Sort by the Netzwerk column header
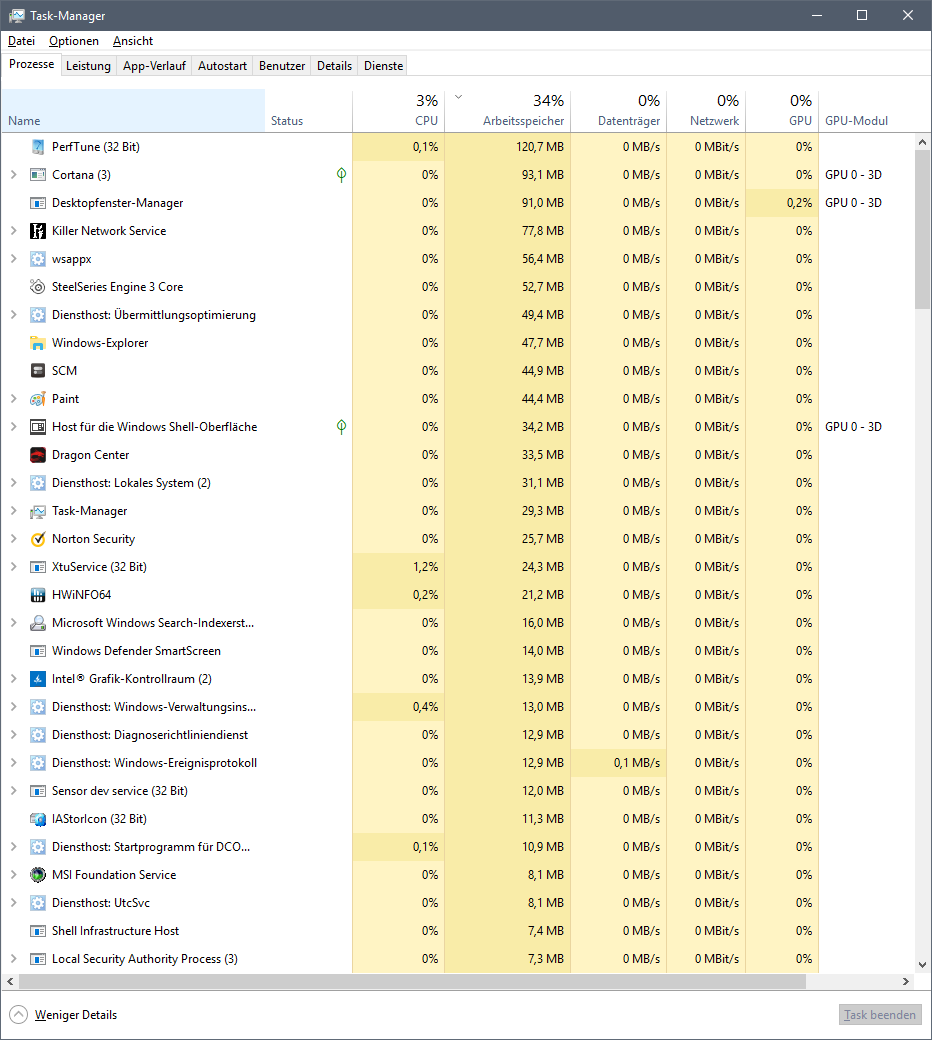Viewport: 932px width, 1040px height. pos(706,111)
